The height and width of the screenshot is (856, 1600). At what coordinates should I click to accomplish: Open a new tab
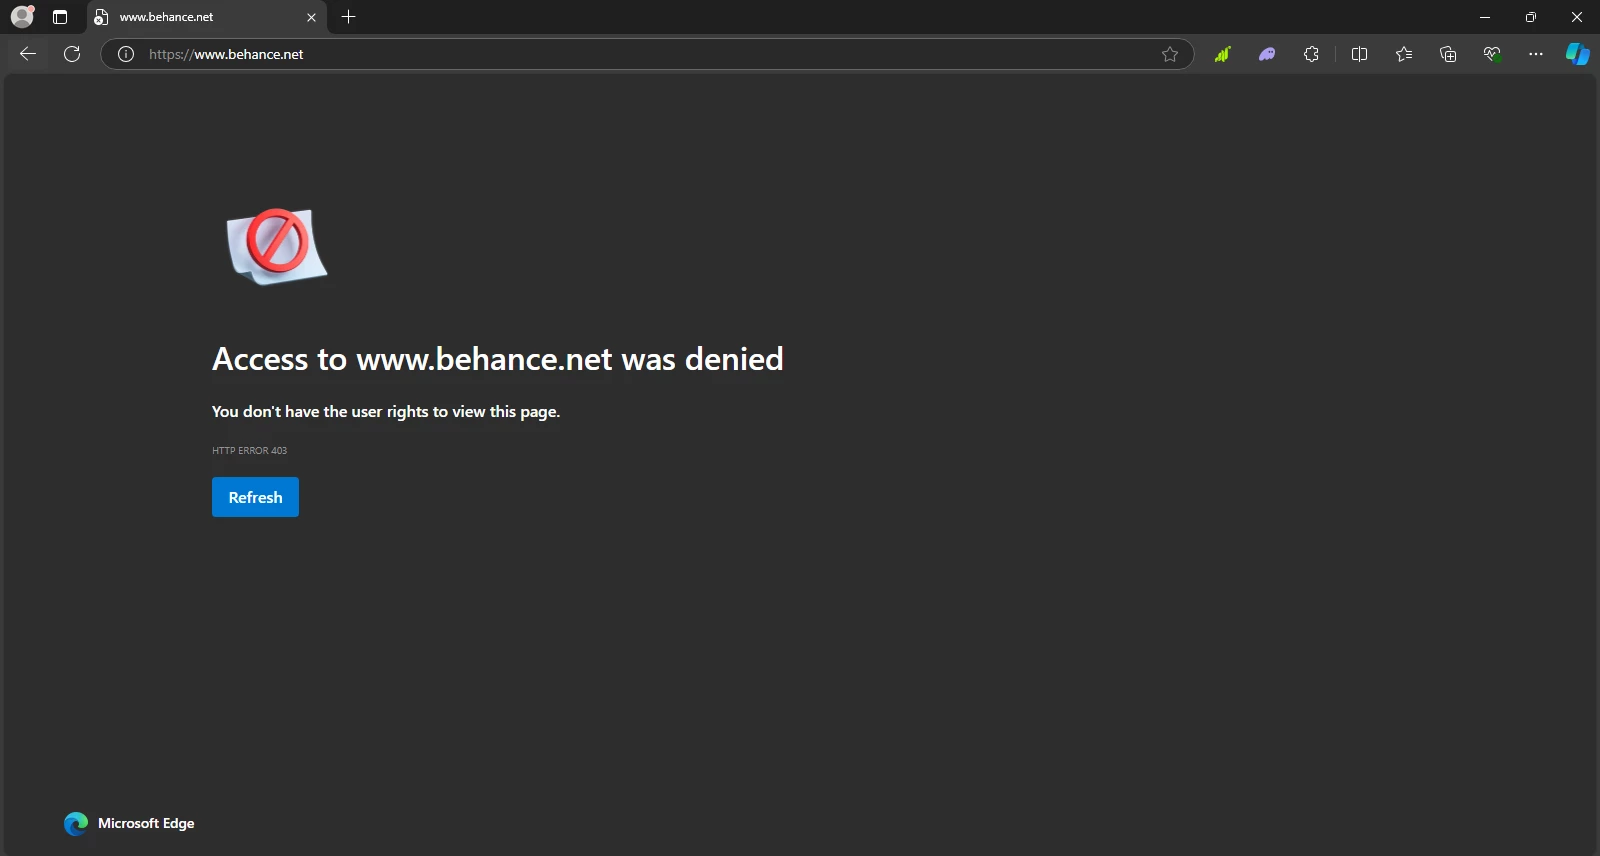pos(348,17)
